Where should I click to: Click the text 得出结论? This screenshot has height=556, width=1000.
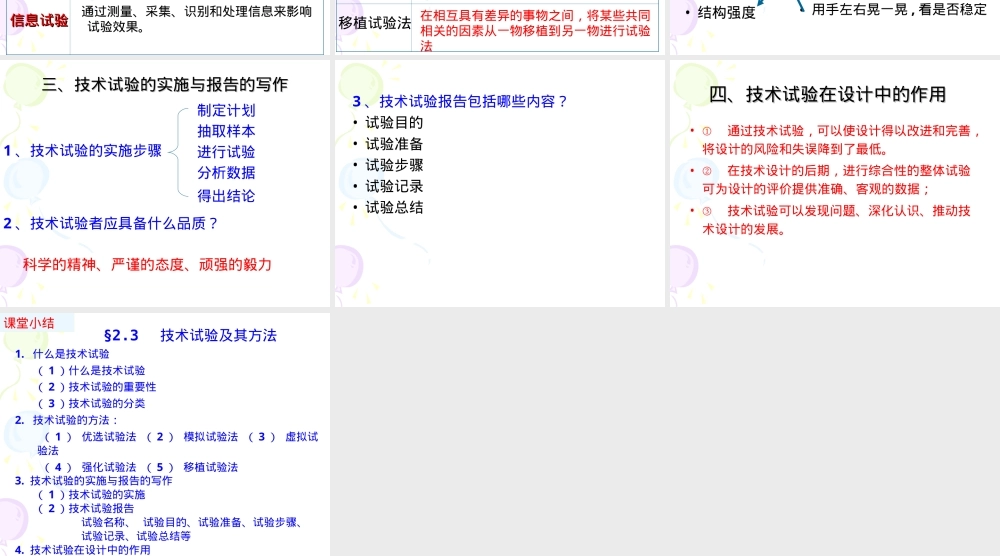pos(226,196)
